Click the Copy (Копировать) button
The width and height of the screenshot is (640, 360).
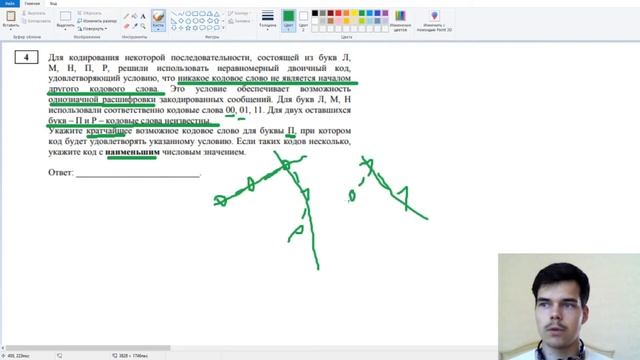[x=37, y=21]
